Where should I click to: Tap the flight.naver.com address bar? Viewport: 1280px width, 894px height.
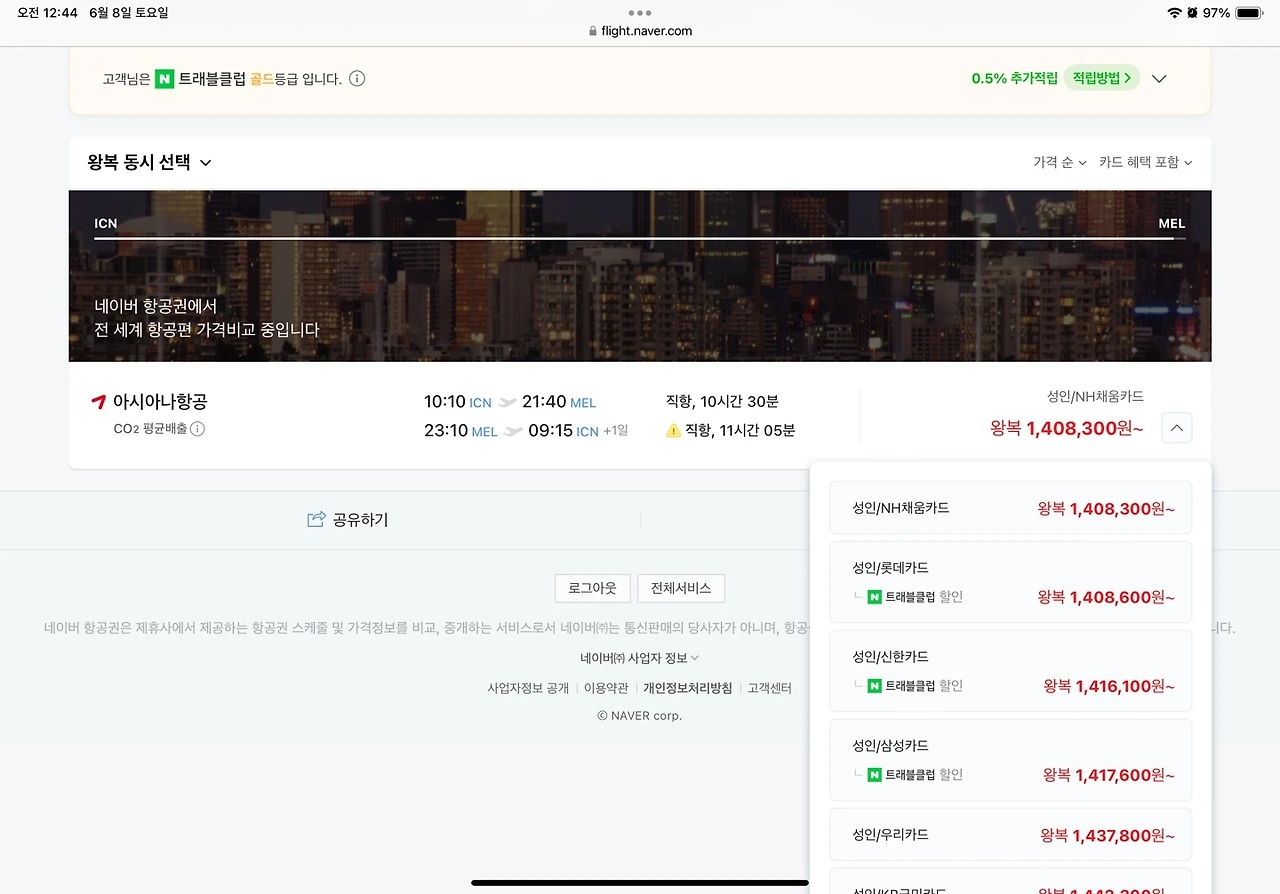pyautogui.click(x=640, y=31)
